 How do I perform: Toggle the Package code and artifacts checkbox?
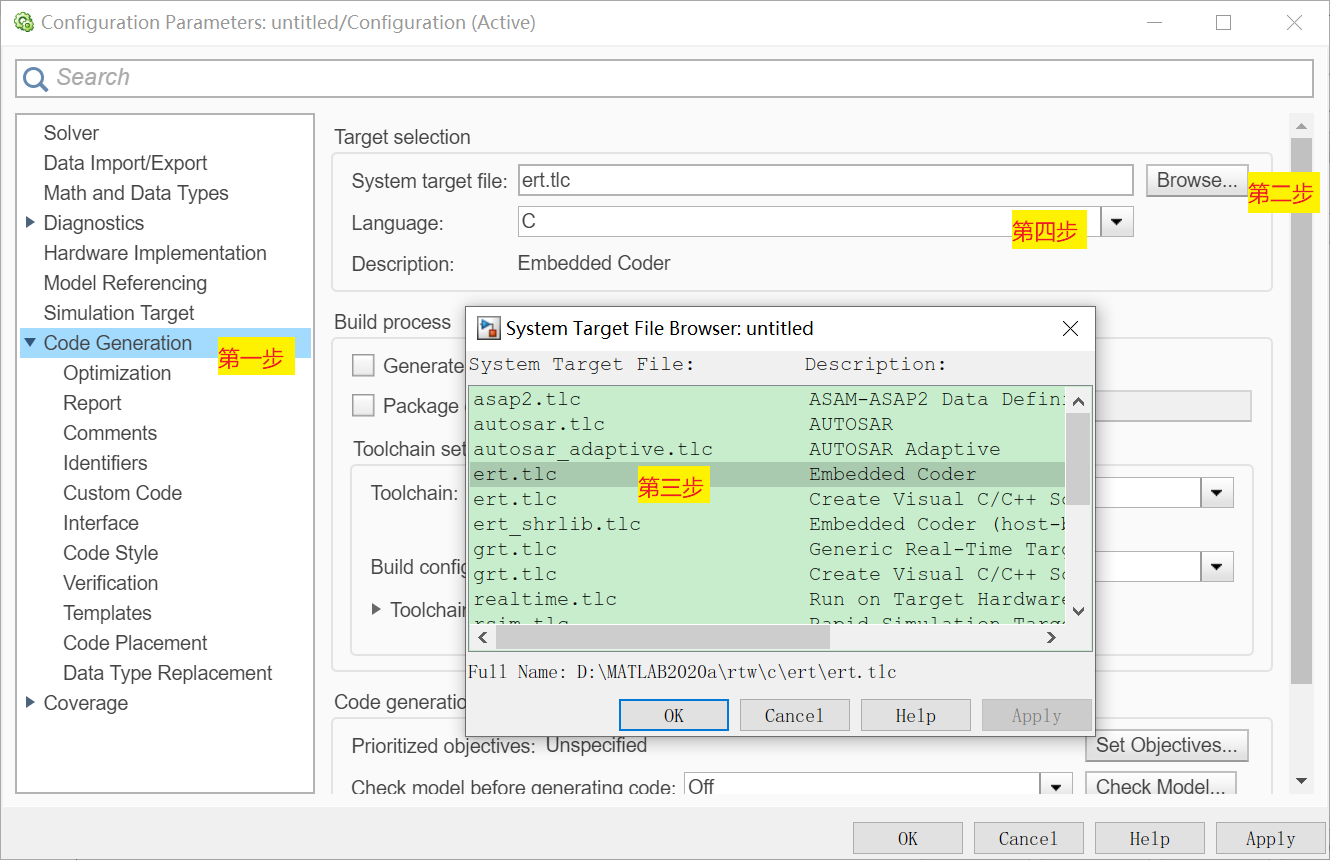(x=363, y=405)
